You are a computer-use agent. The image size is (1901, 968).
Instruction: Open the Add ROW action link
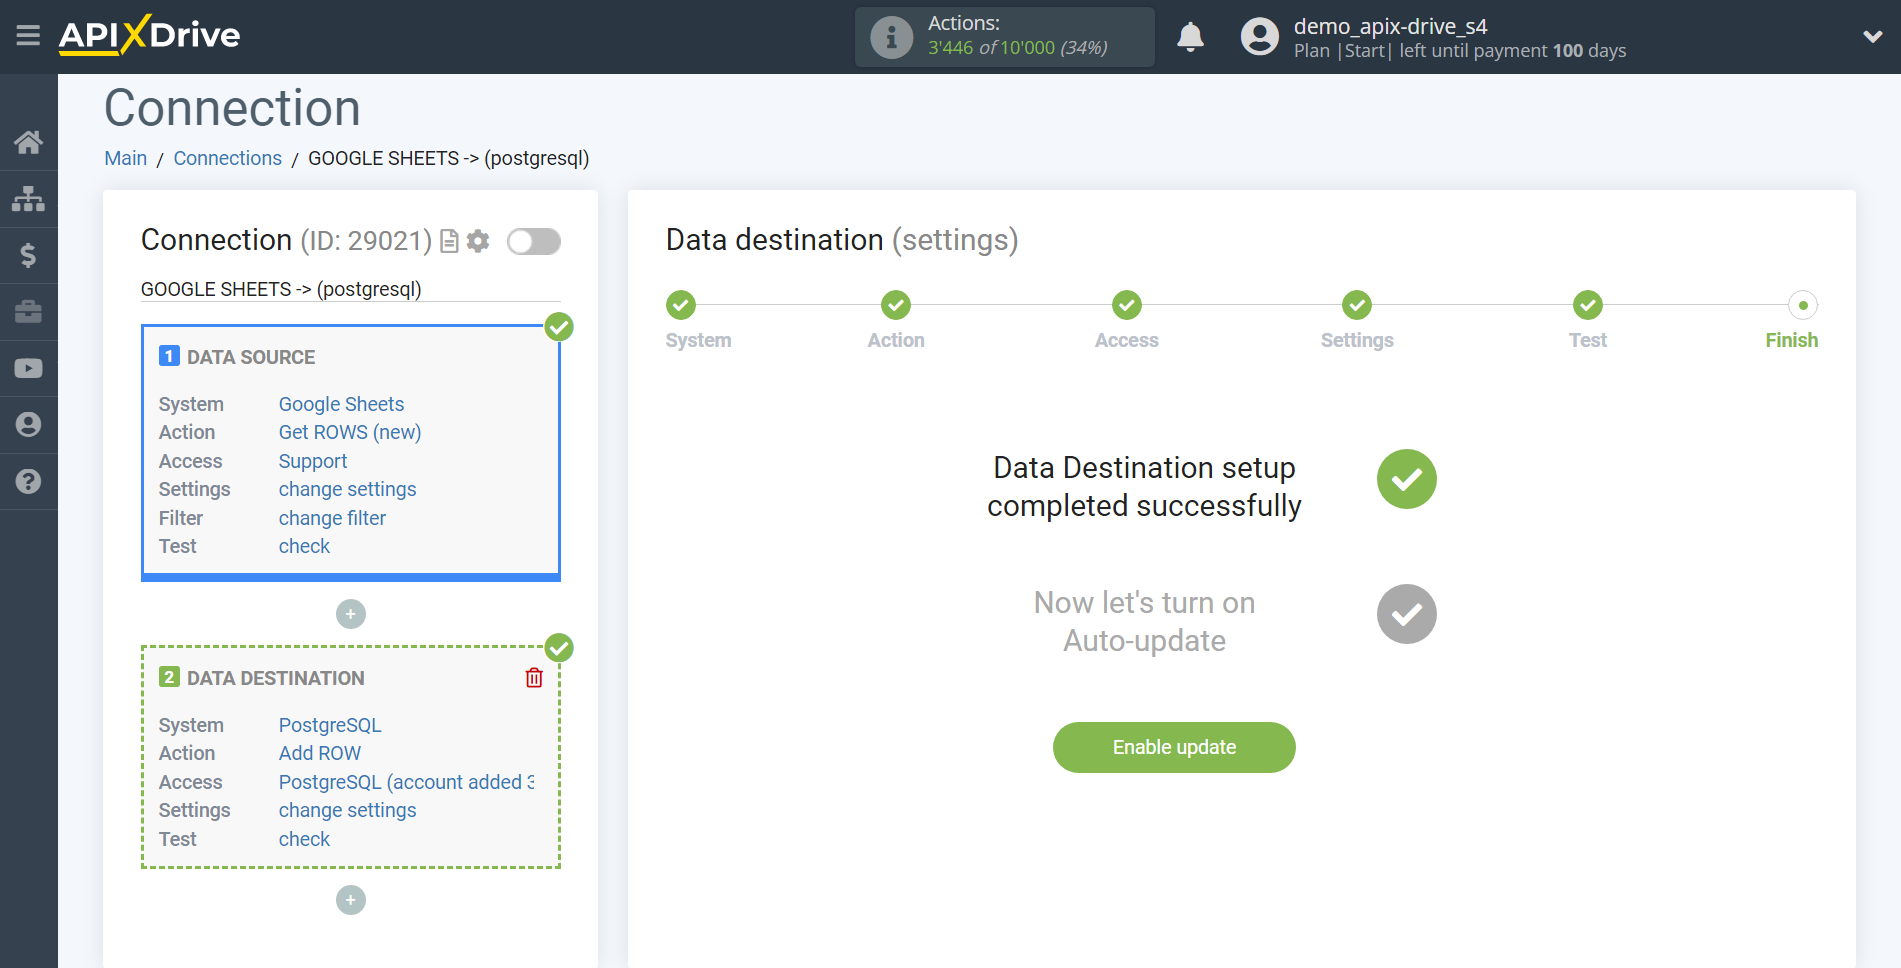[320, 753]
